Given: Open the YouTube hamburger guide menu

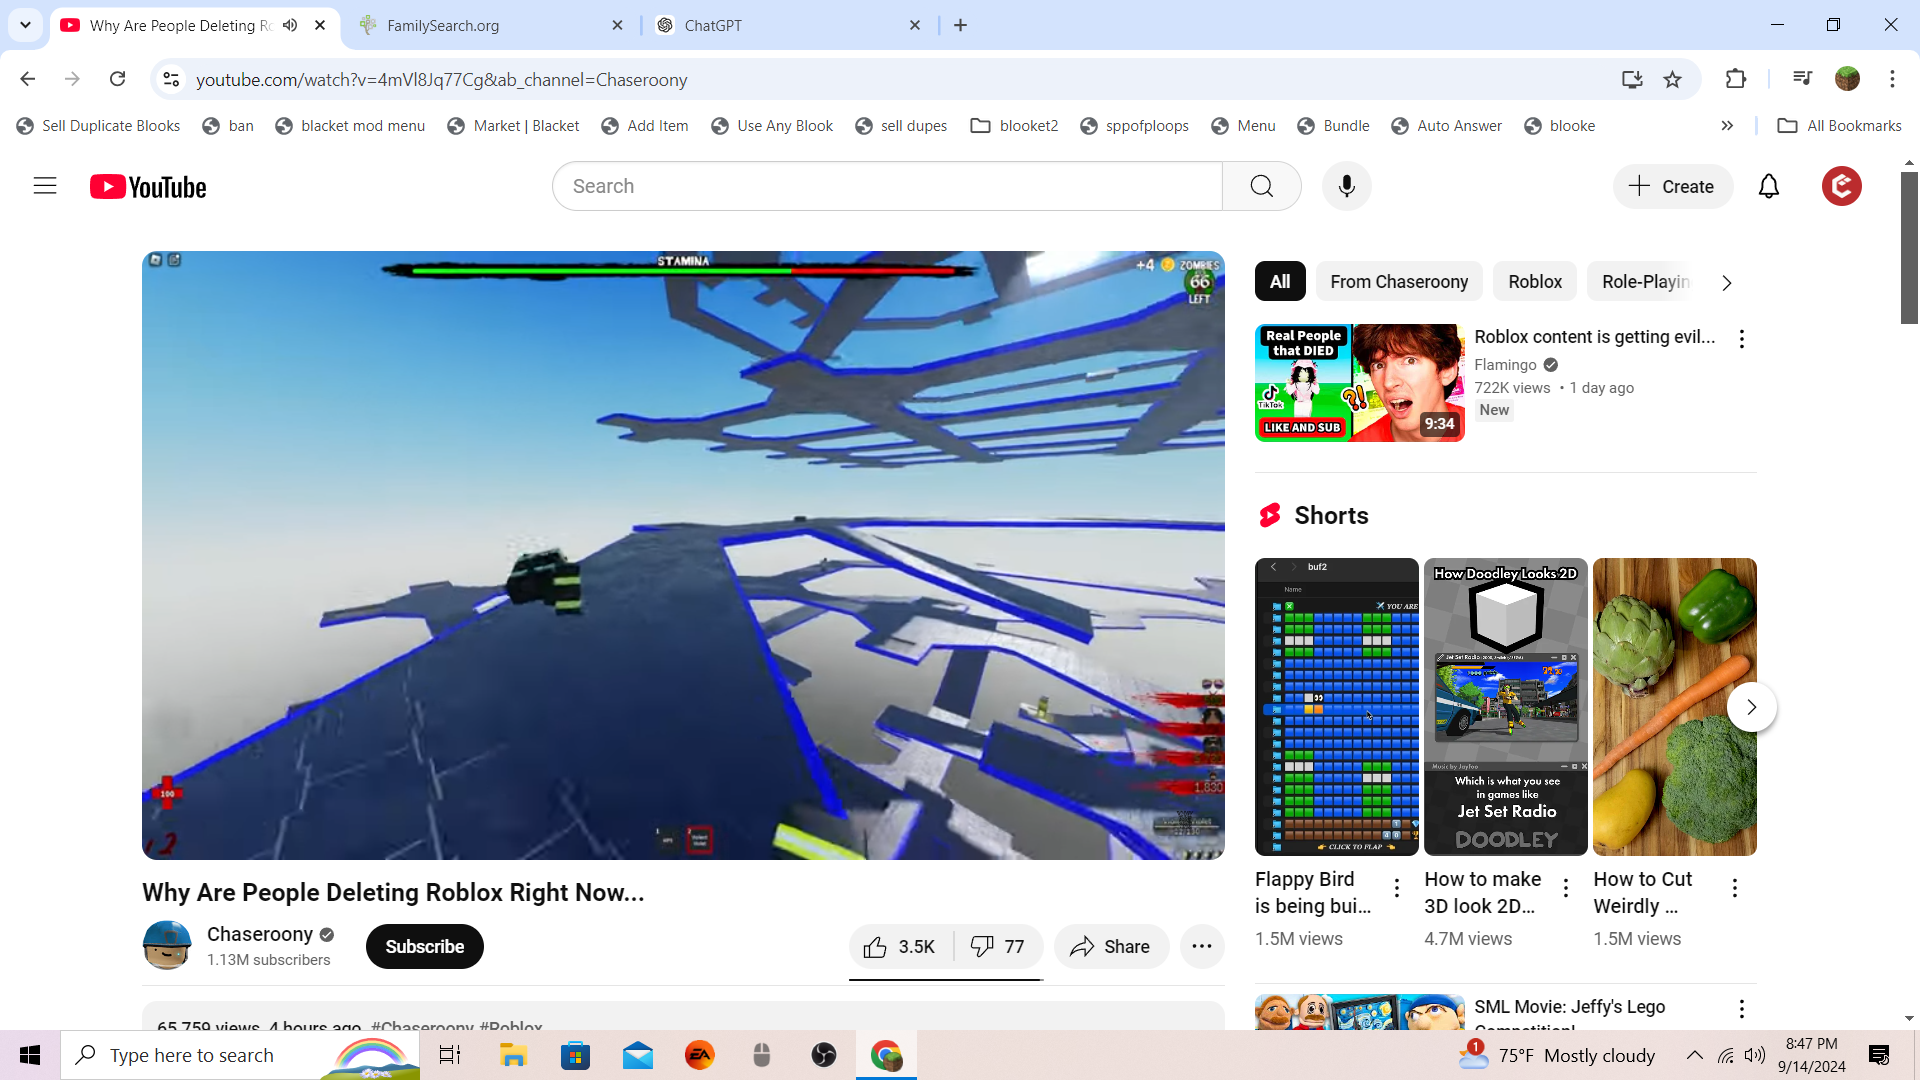Looking at the screenshot, I should pos(45,186).
